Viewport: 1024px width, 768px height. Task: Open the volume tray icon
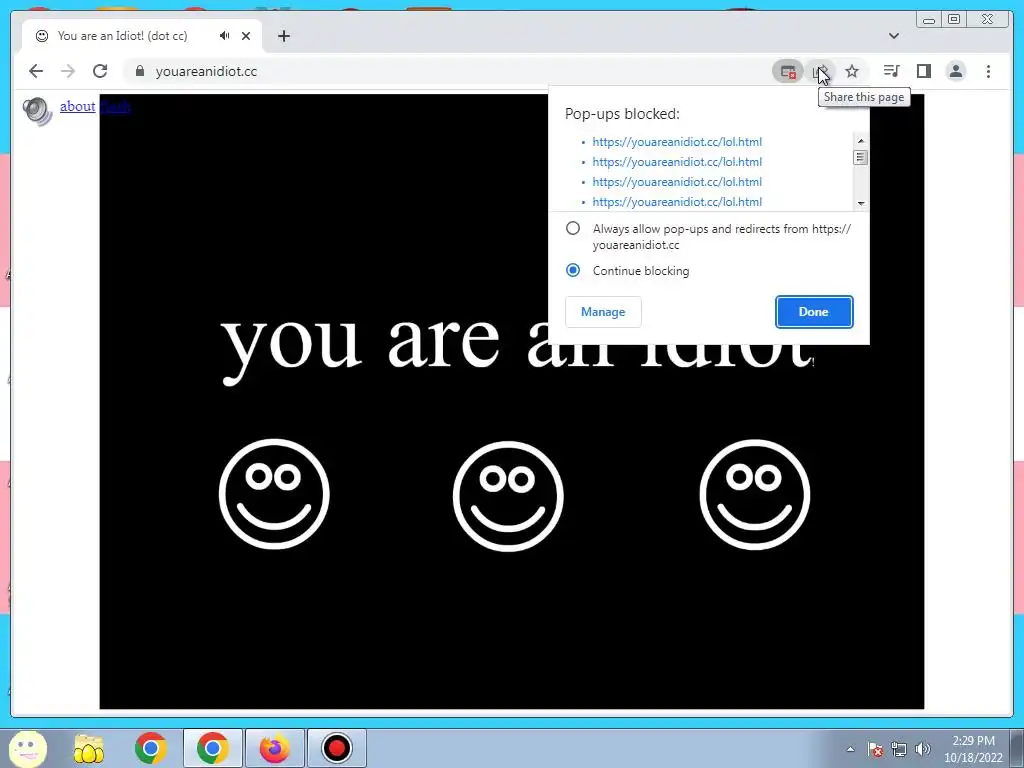[x=923, y=750]
